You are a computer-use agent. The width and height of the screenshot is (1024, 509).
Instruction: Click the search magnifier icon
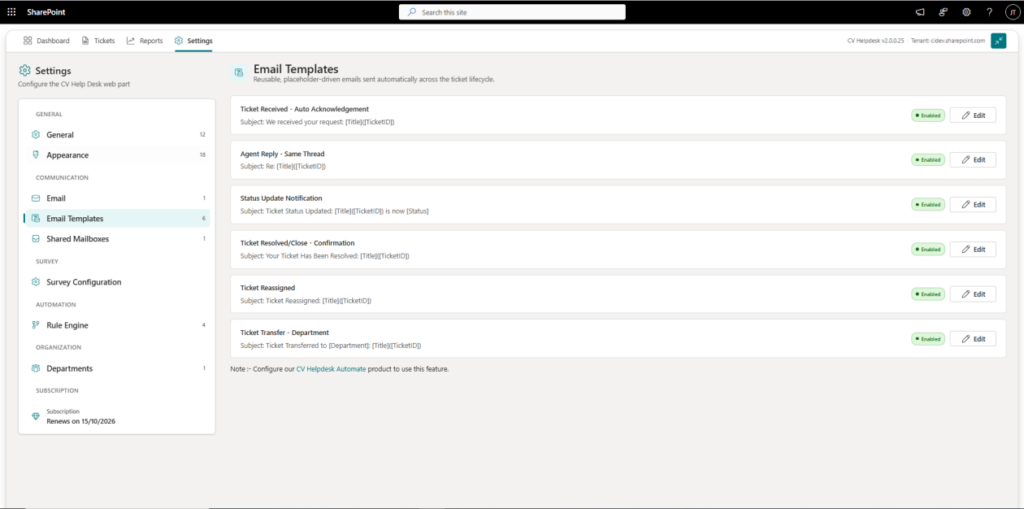pyautogui.click(x=411, y=12)
